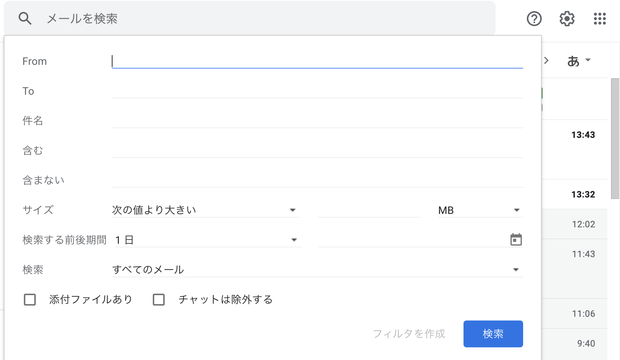This screenshot has height=360, width=620.
Task: Go to next page chevron arrow
Action: coord(546,61)
